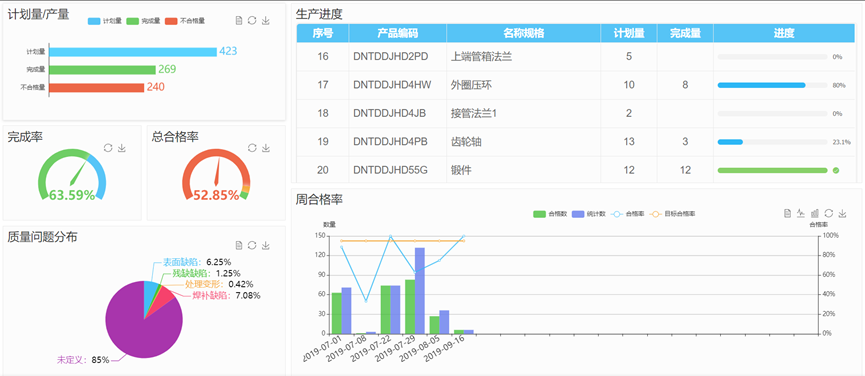
Task: Switch 周合格率 chart to line type
Action: point(801,213)
